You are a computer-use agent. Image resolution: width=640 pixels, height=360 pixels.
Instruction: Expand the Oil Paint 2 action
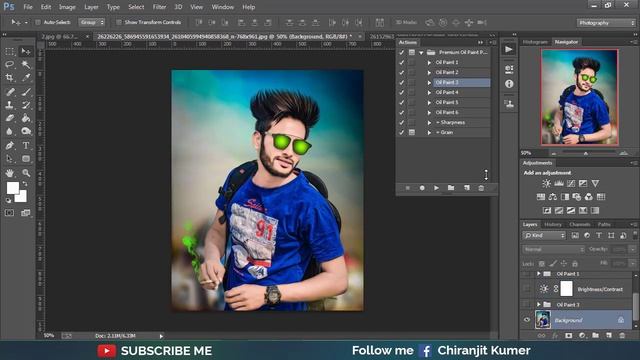pyautogui.click(x=429, y=73)
